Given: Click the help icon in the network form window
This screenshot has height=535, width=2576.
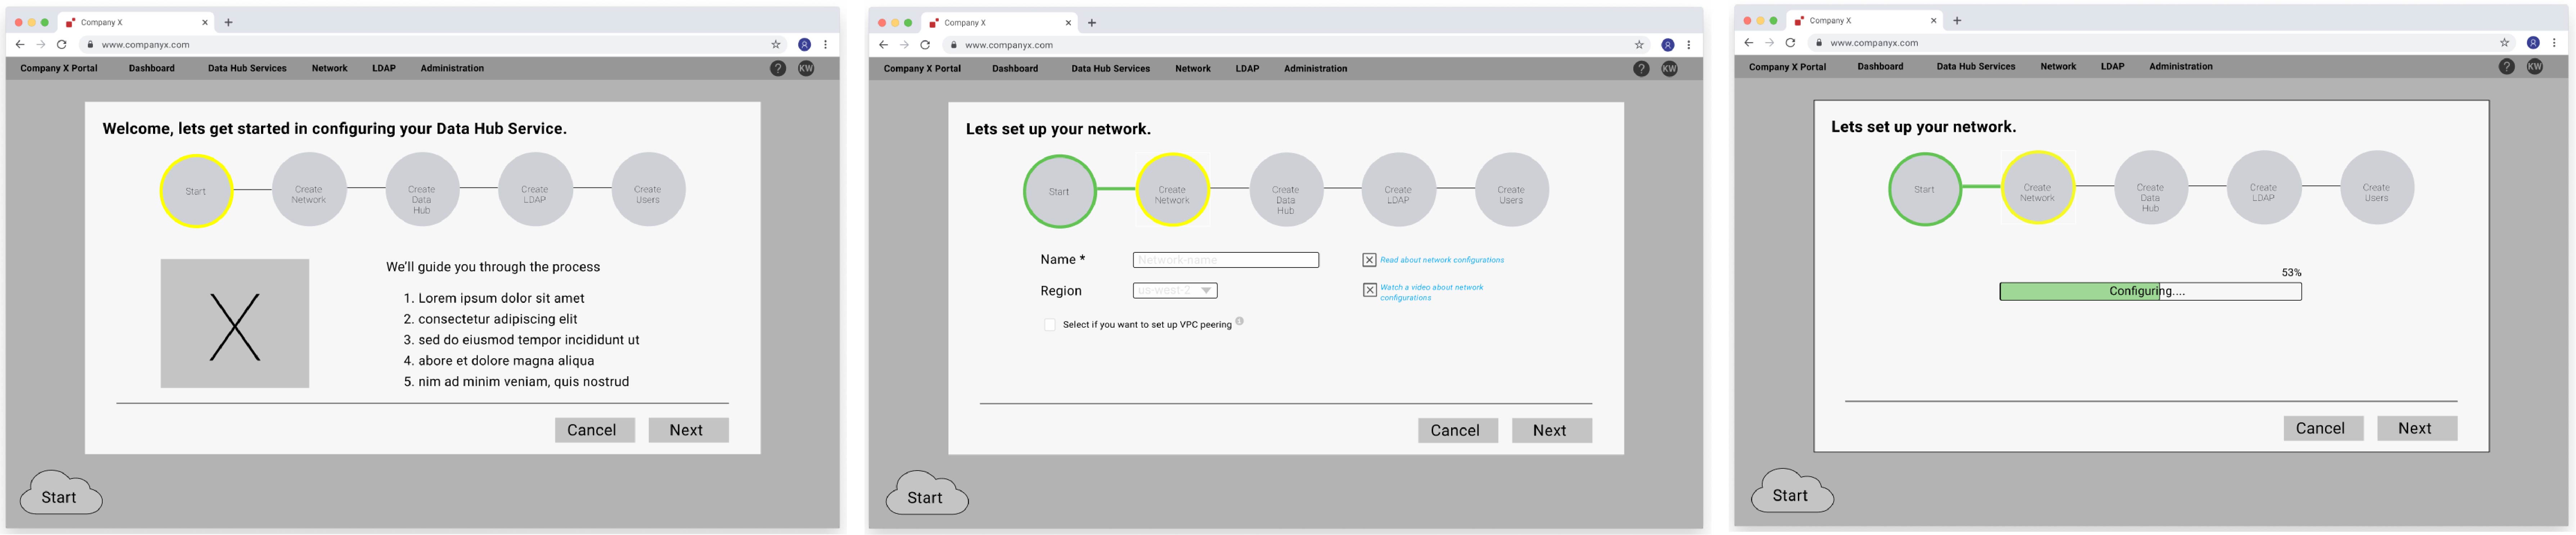Looking at the screenshot, I should coord(1641,69).
